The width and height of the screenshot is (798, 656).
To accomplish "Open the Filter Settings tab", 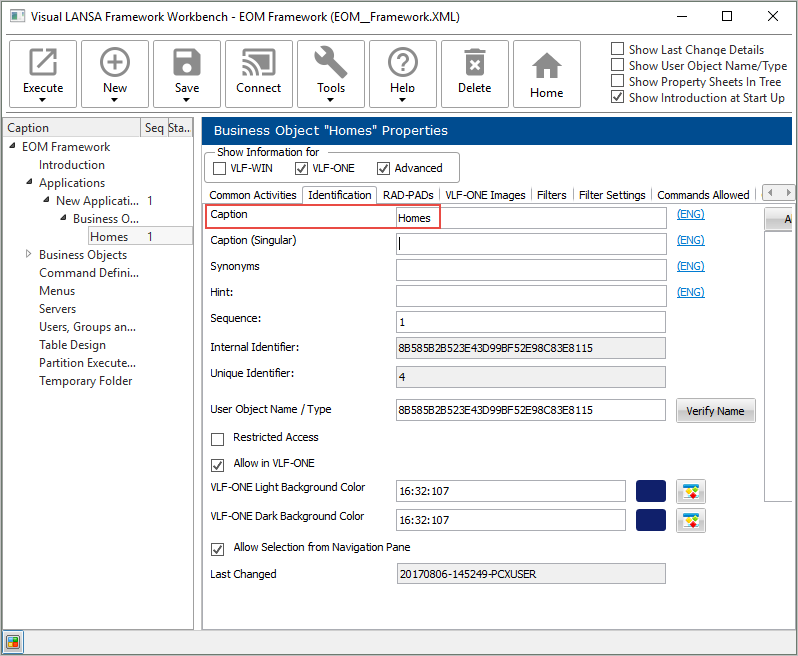I will pyautogui.click(x=611, y=195).
